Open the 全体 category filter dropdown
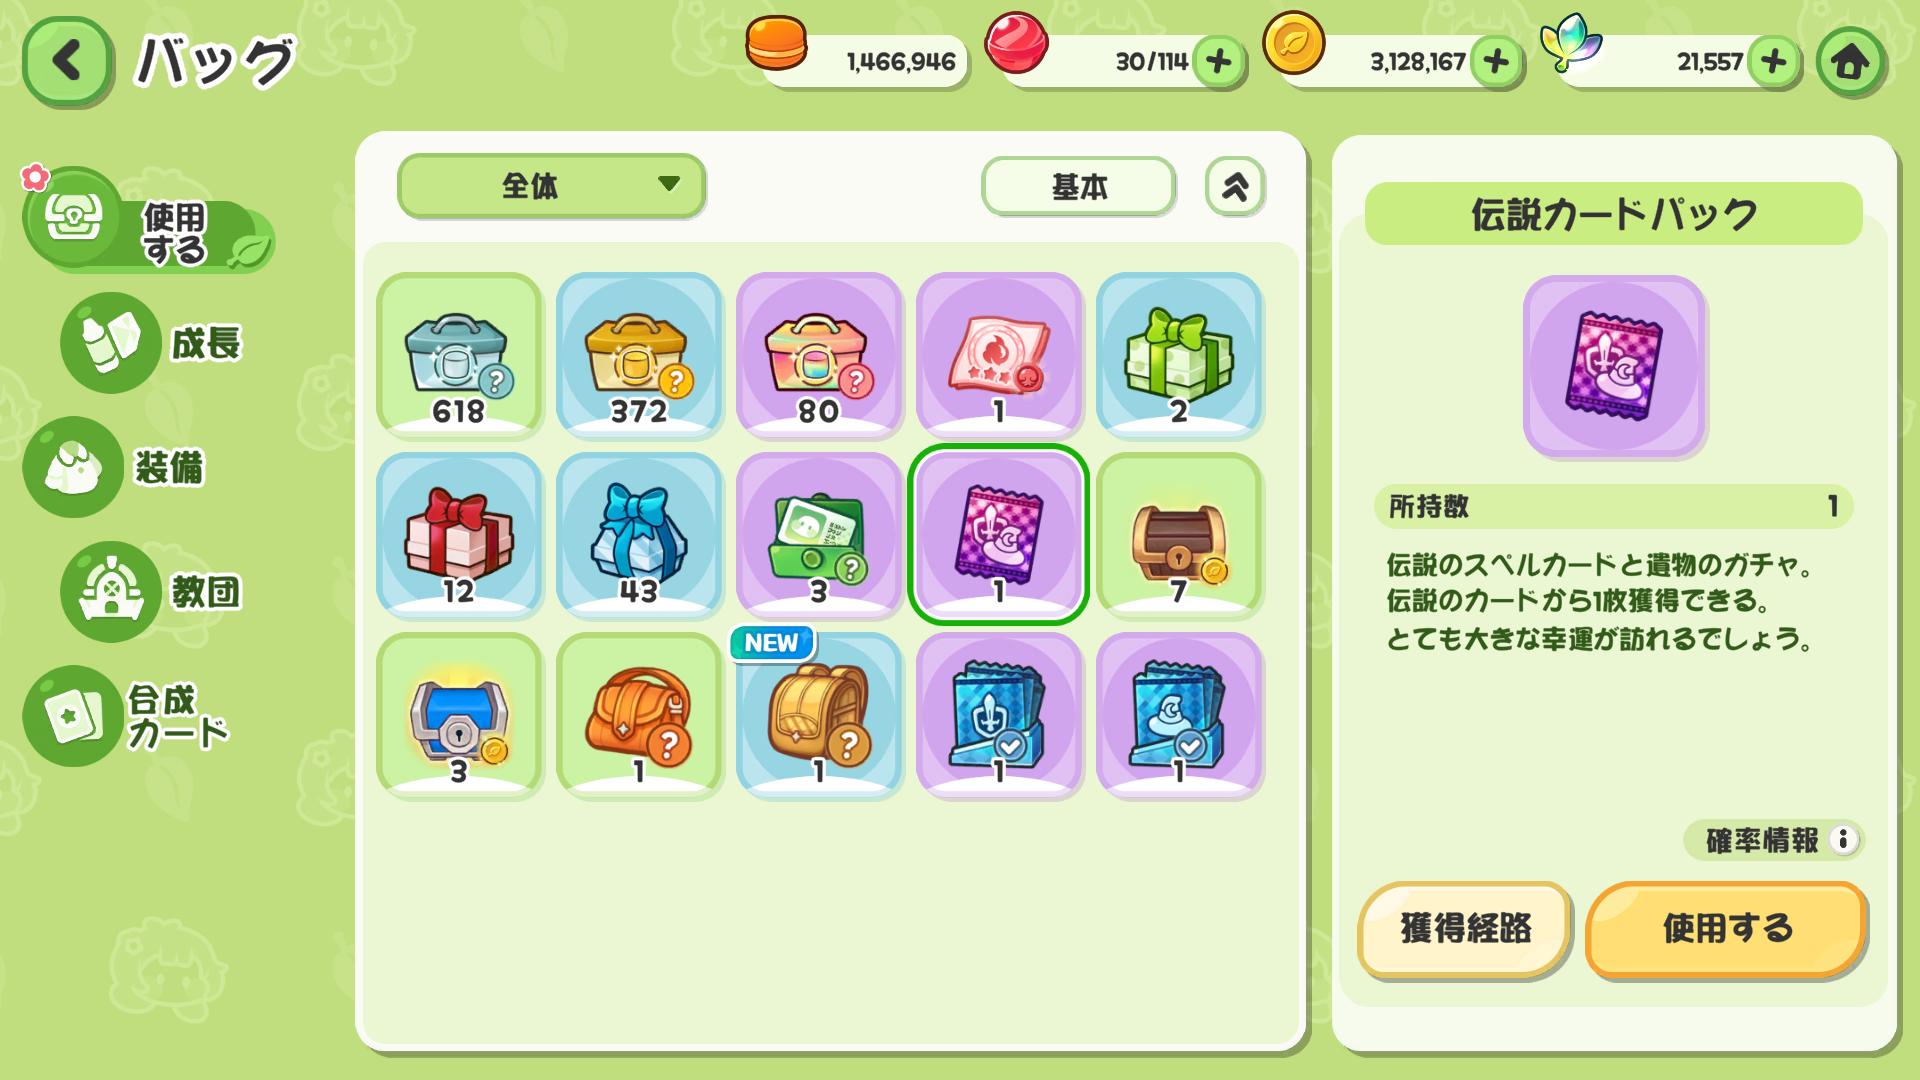 (551, 185)
